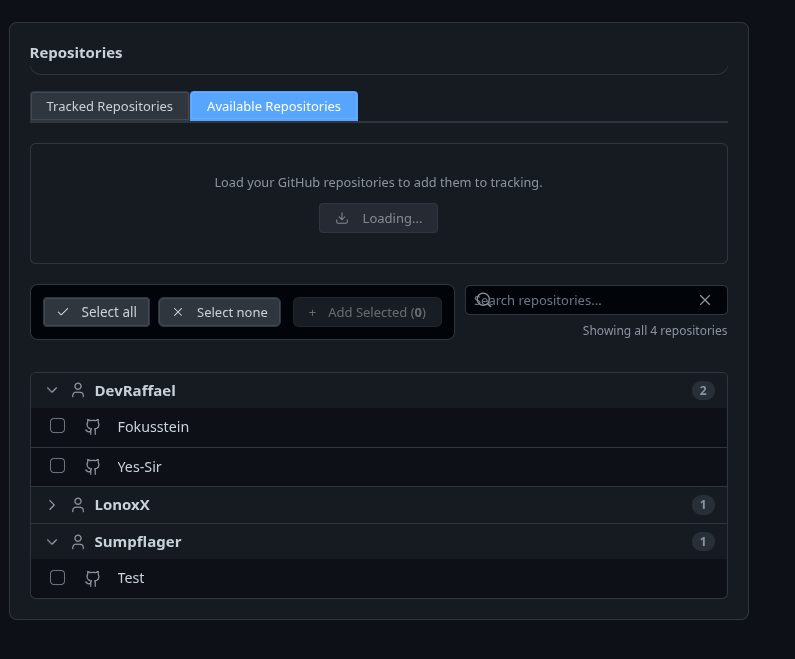
Task: Open the Available Repositories tab
Action: 274,106
